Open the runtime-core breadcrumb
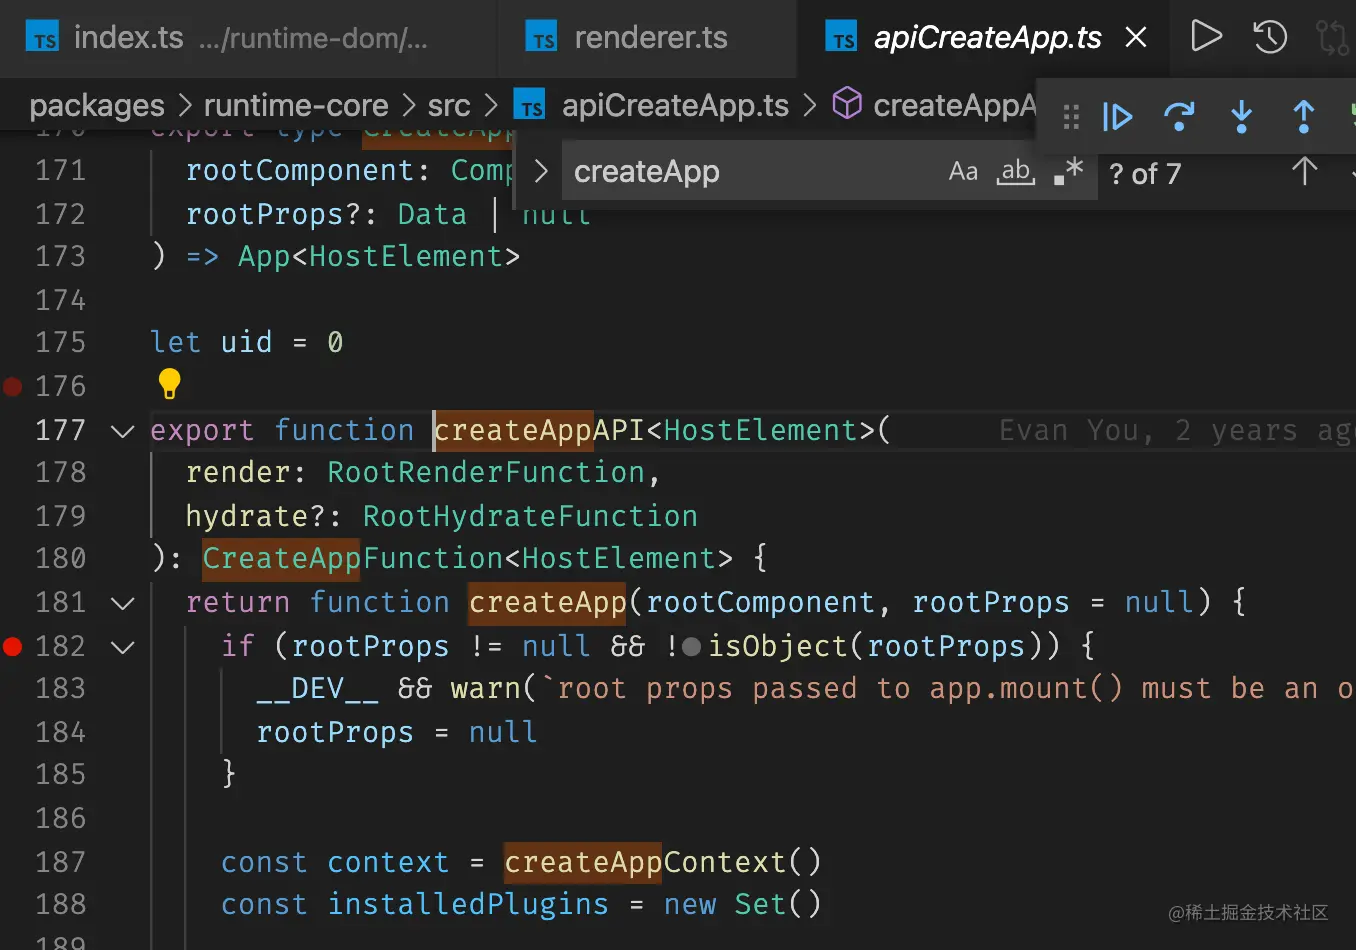The height and width of the screenshot is (950, 1356). tap(296, 105)
